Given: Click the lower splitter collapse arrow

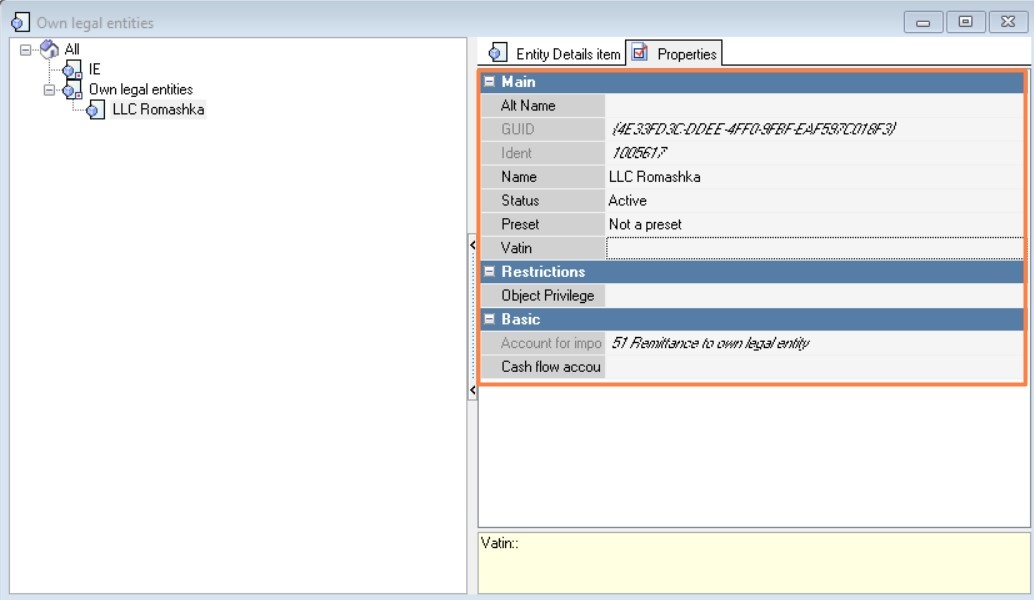Looking at the screenshot, I should [x=472, y=390].
